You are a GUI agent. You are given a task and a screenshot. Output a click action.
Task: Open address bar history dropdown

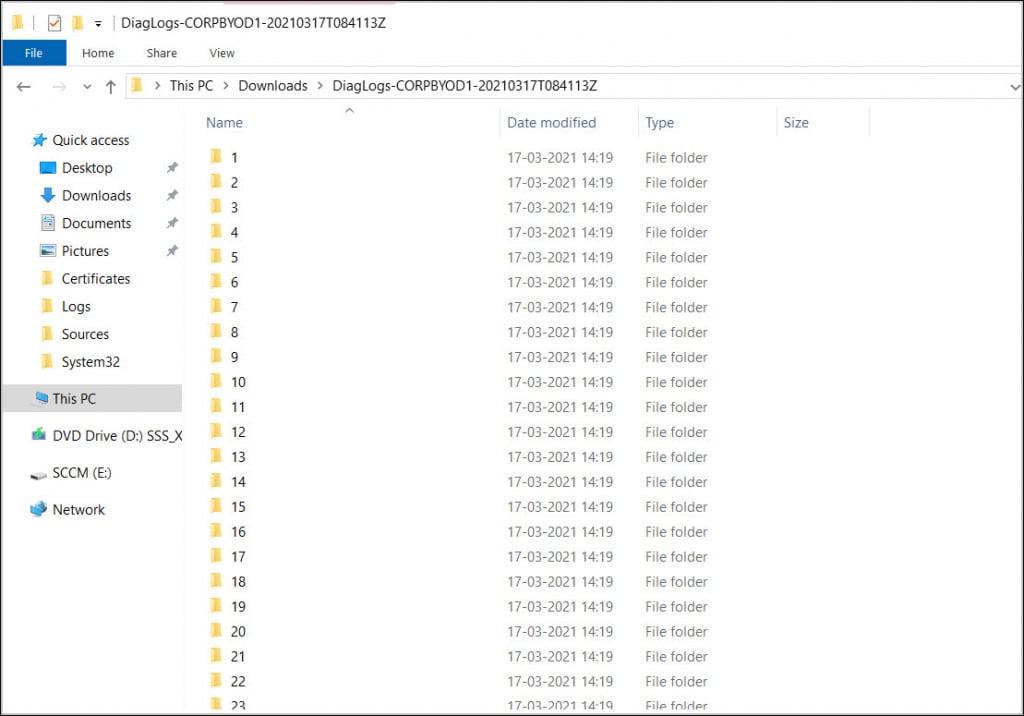point(1014,86)
